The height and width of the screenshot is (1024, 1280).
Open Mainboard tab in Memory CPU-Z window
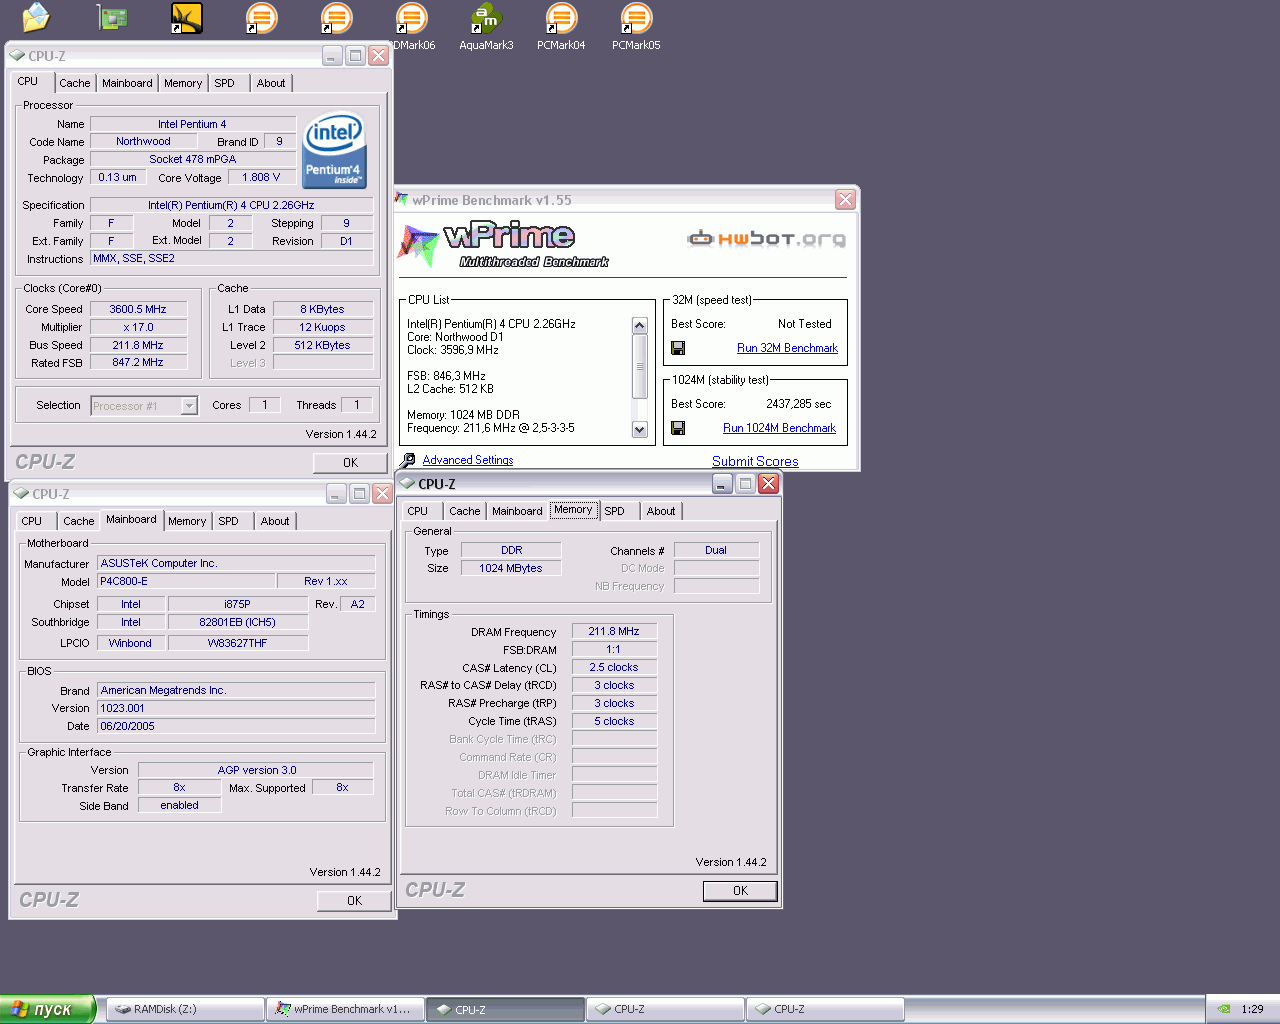pos(517,511)
